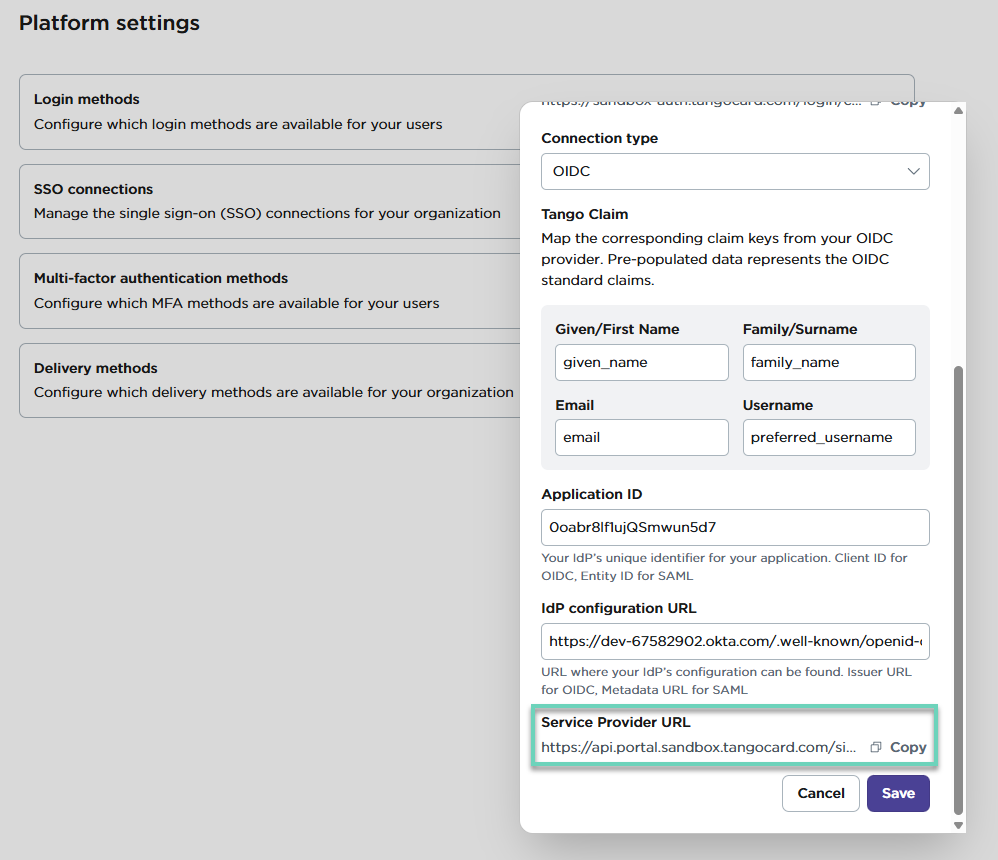The height and width of the screenshot is (860, 998).
Task: Click the scroll up arrow of dialog scrollbar
Action: (958, 110)
